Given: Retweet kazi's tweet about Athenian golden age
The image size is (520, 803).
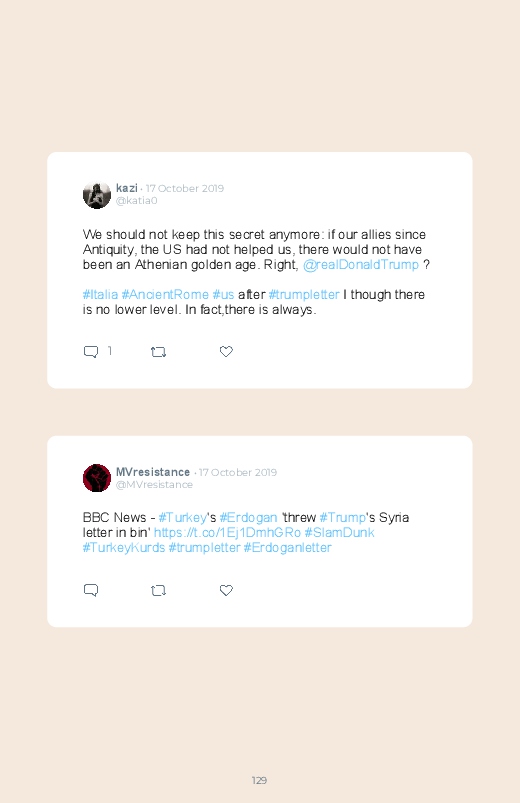Looking at the screenshot, I should point(158,352).
